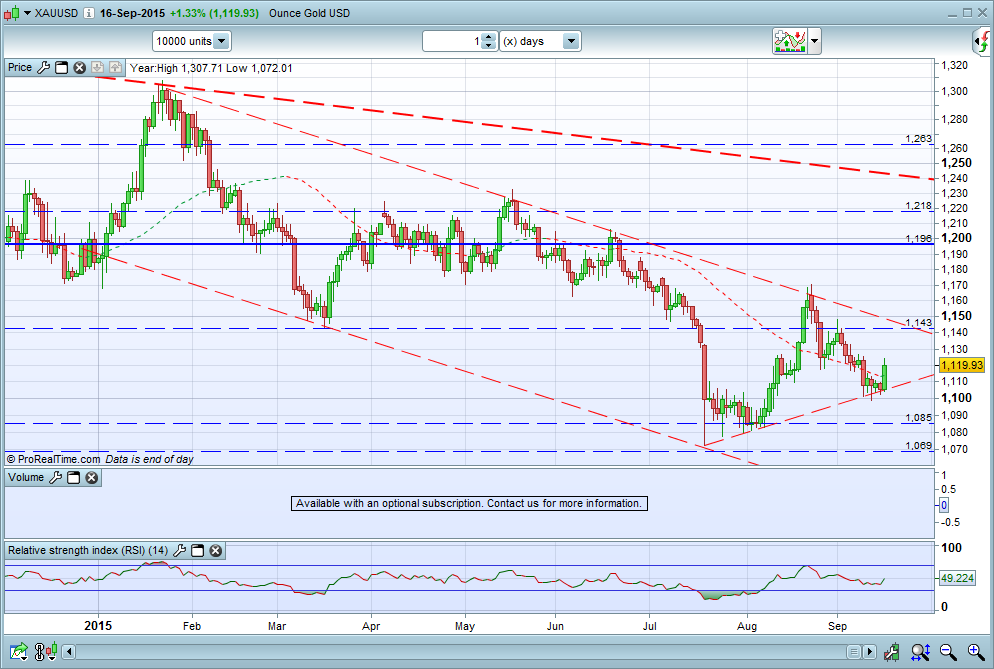Open RSI indicator wrench settings
The image size is (994, 669).
click(179, 550)
